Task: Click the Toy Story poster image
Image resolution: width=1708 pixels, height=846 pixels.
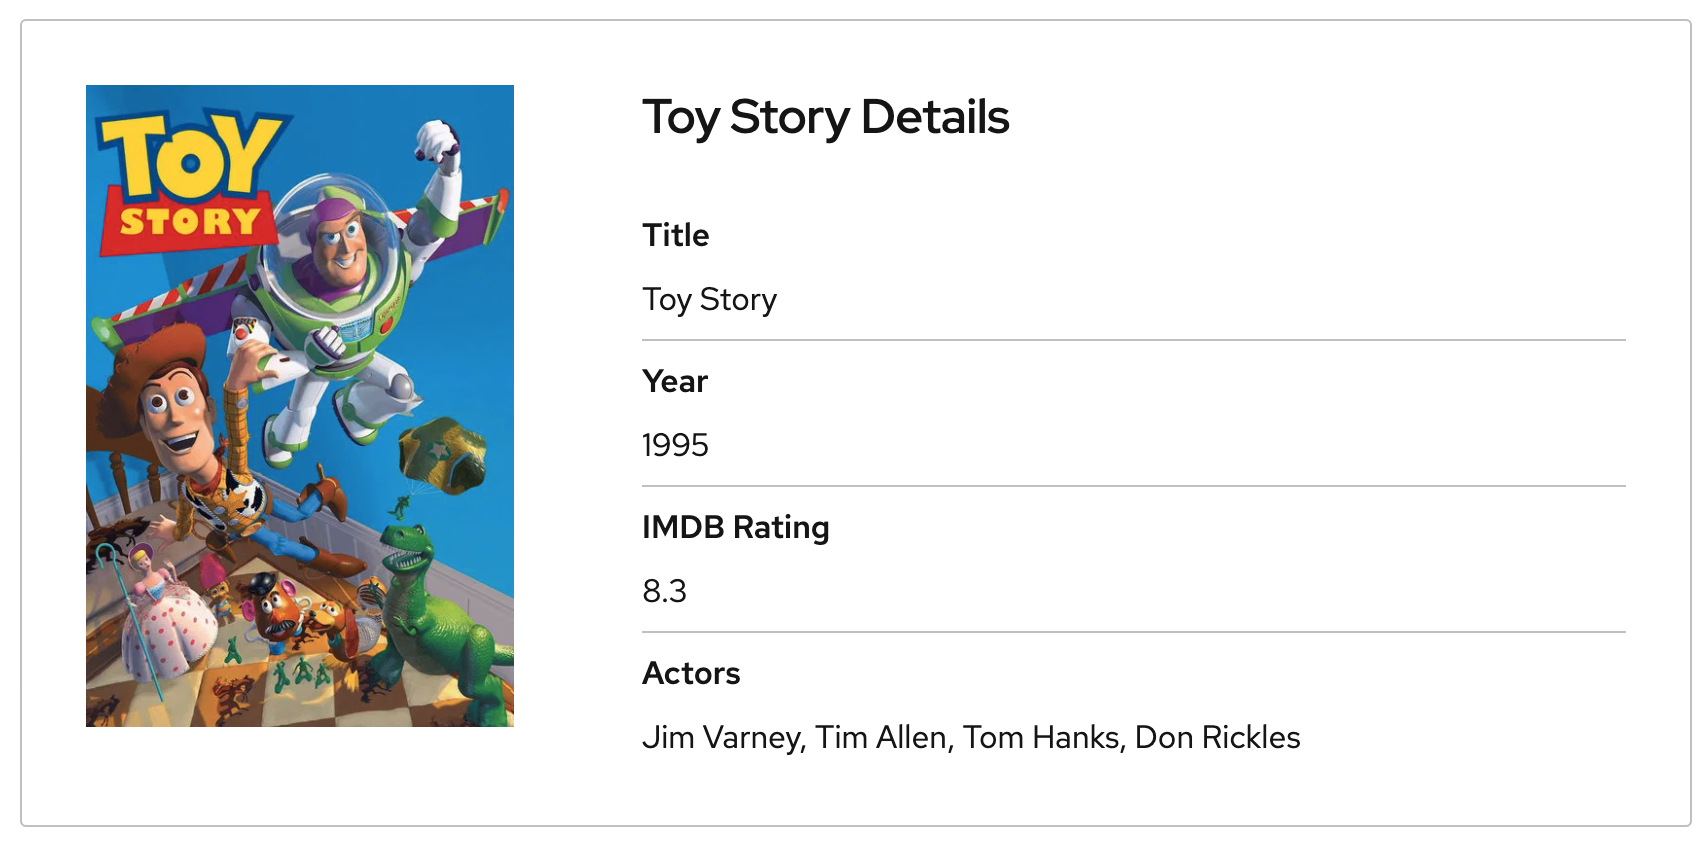Action: 300,405
